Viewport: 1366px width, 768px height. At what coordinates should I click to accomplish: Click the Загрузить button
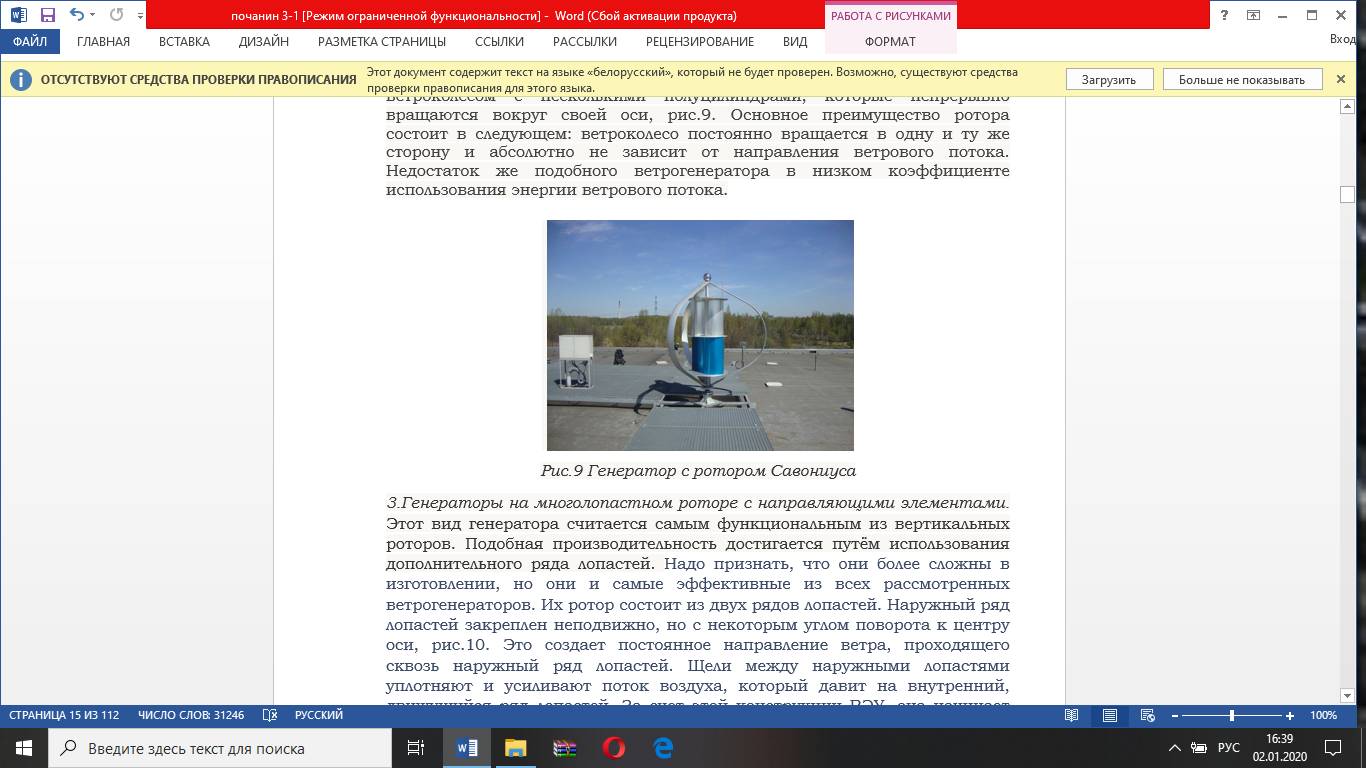(x=1108, y=80)
